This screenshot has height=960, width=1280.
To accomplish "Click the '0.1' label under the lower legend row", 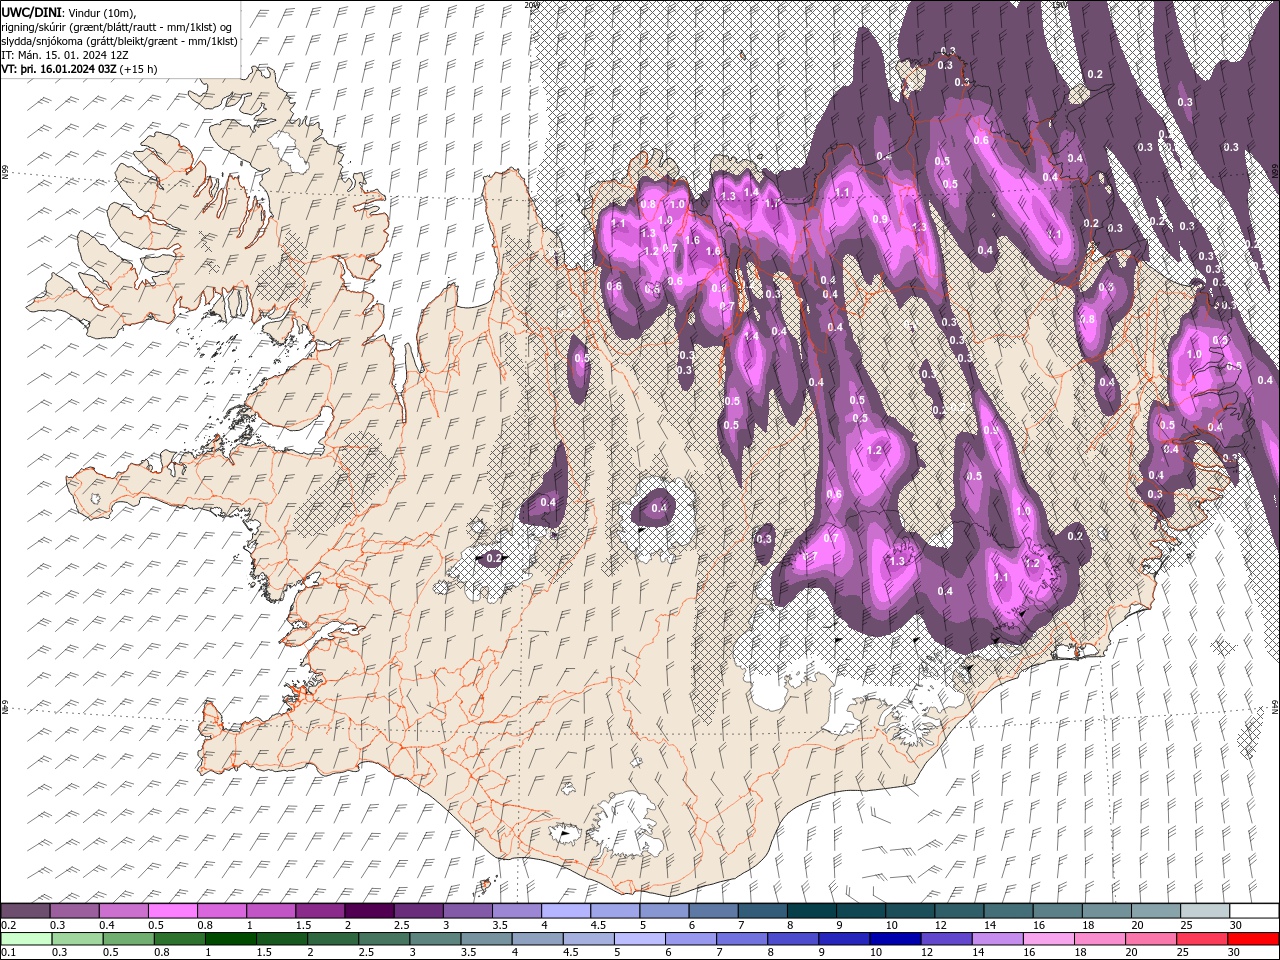I will [7, 952].
